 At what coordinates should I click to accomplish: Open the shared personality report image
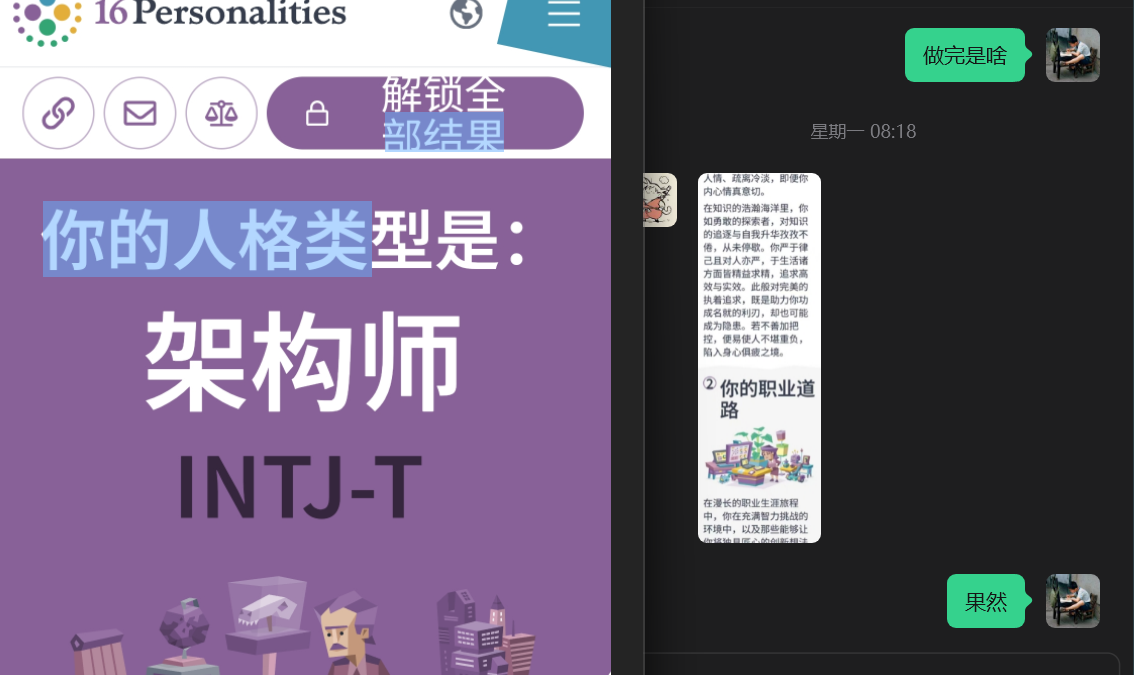[759, 358]
